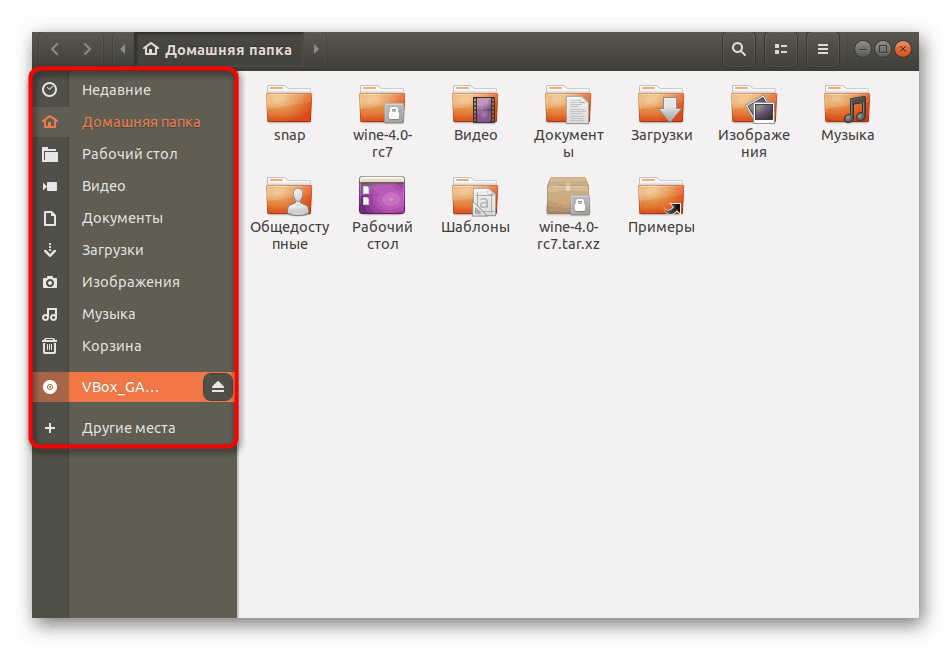Image resolution: width=951 pixels, height=650 pixels.
Task: Eject the VBox_GA disc
Action: [218, 387]
